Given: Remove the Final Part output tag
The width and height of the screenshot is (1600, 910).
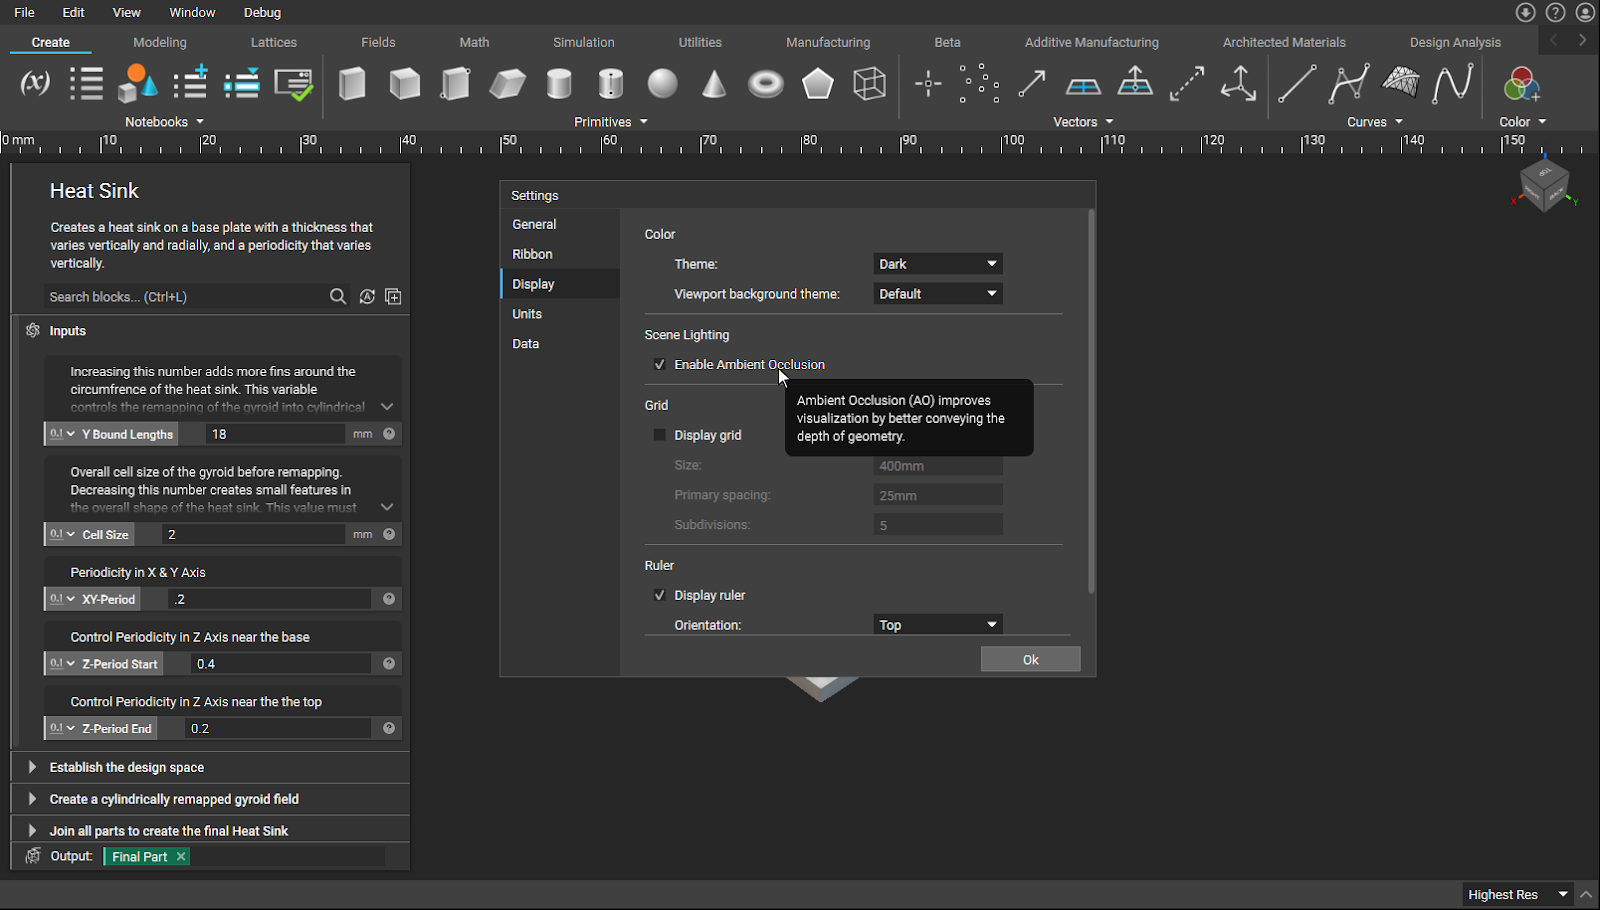Looking at the screenshot, I should coord(181,857).
